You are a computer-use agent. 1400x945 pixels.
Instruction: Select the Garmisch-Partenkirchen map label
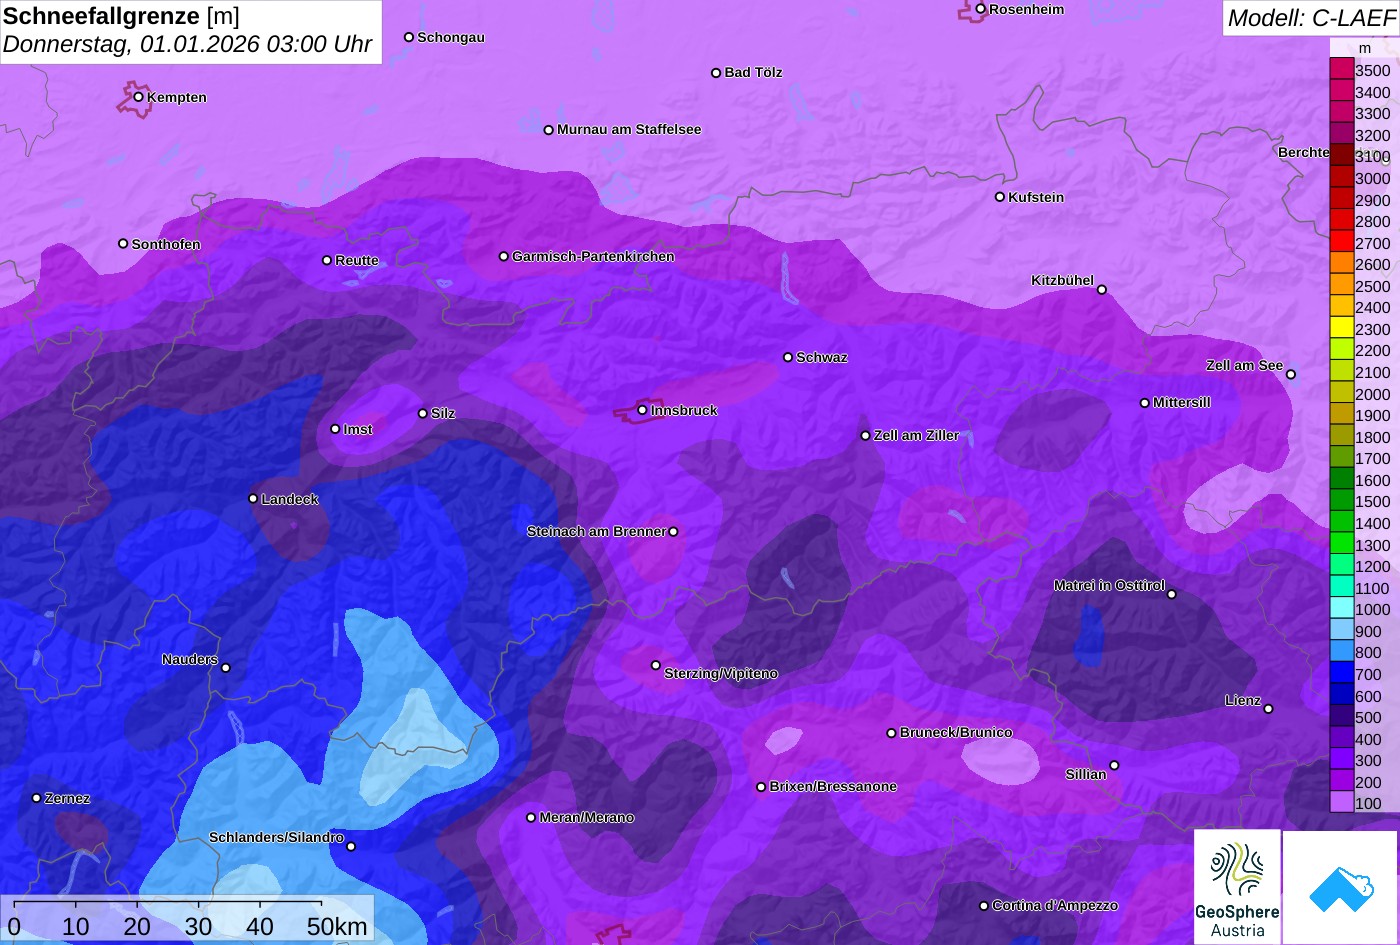click(x=593, y=257)
